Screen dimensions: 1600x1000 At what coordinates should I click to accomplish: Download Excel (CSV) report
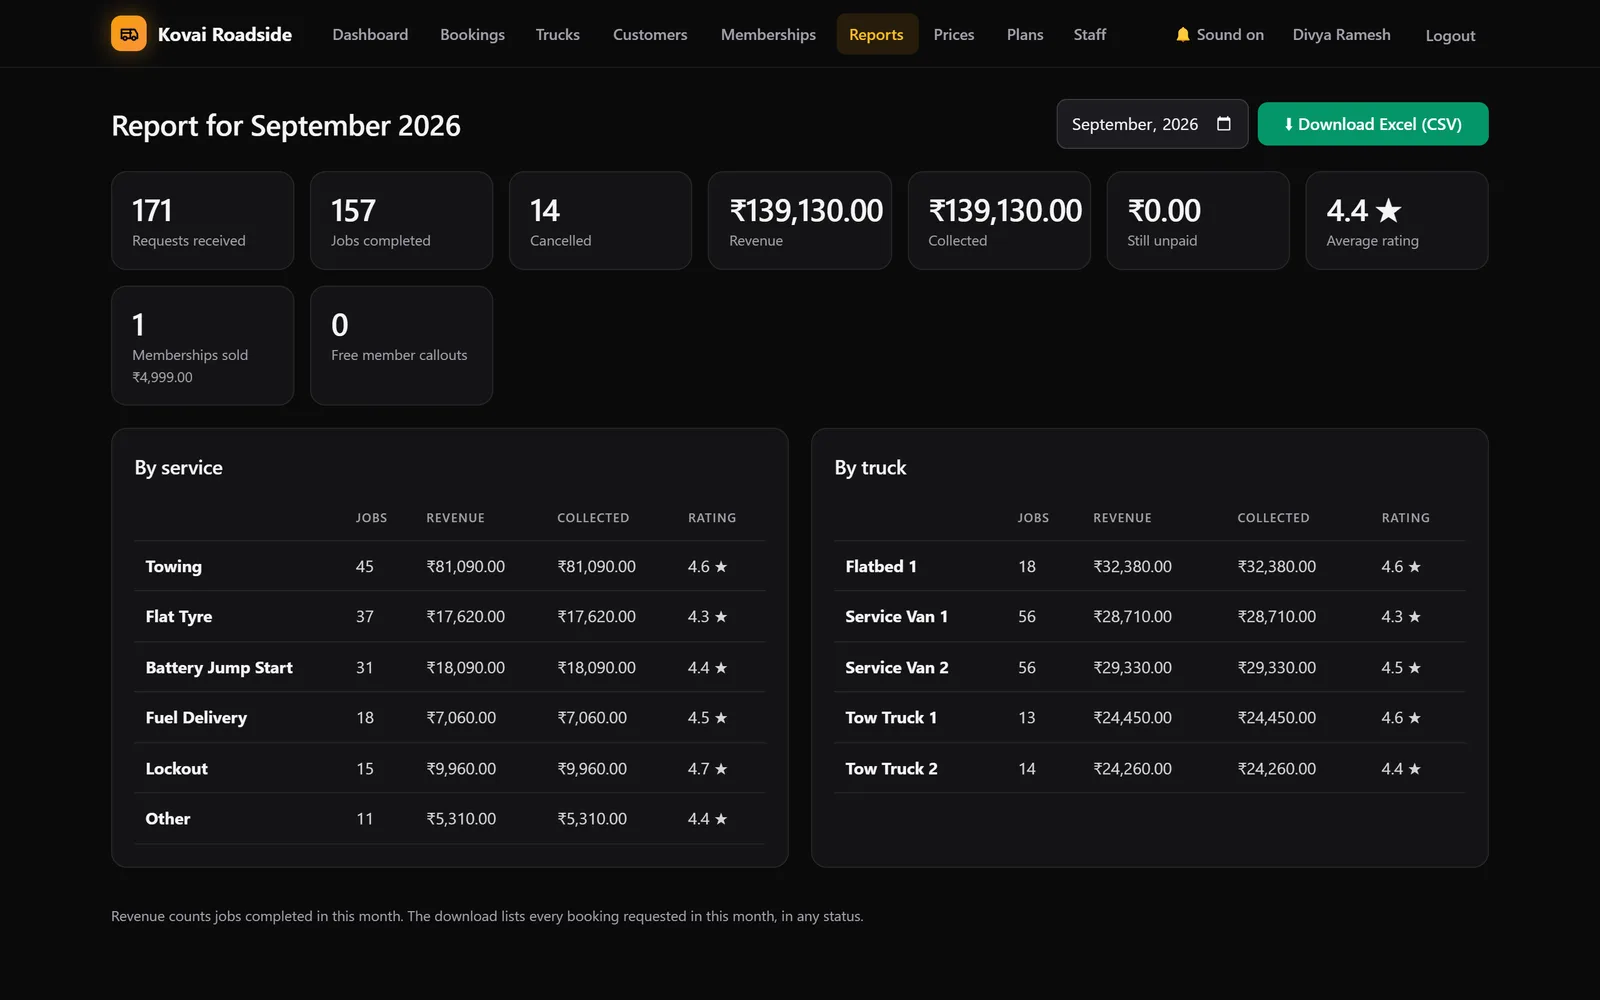point(1373,124)
